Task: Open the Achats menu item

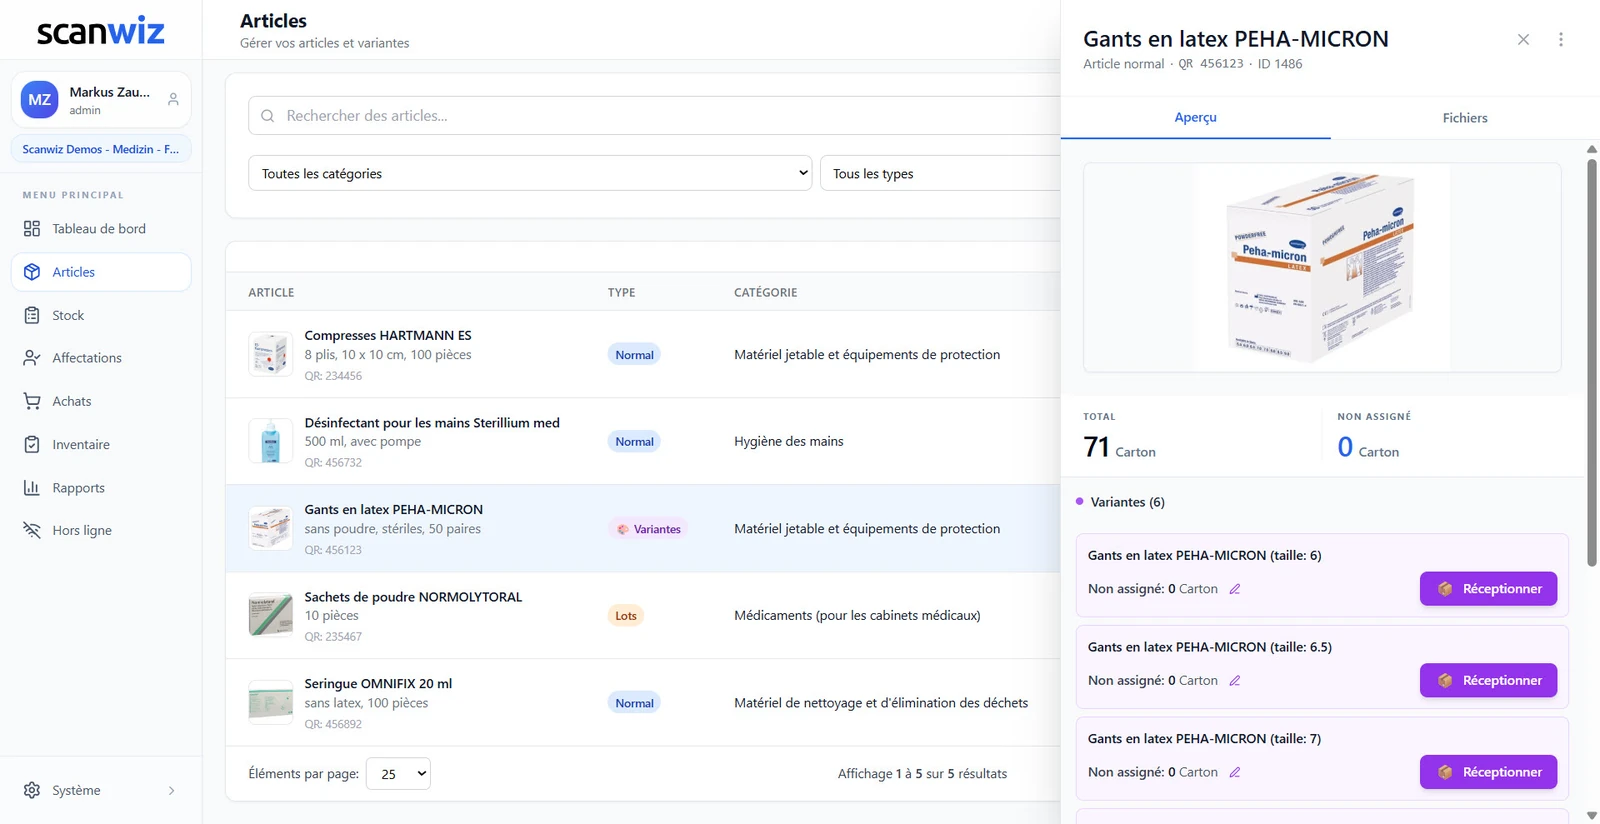Action: coord(101,401)
